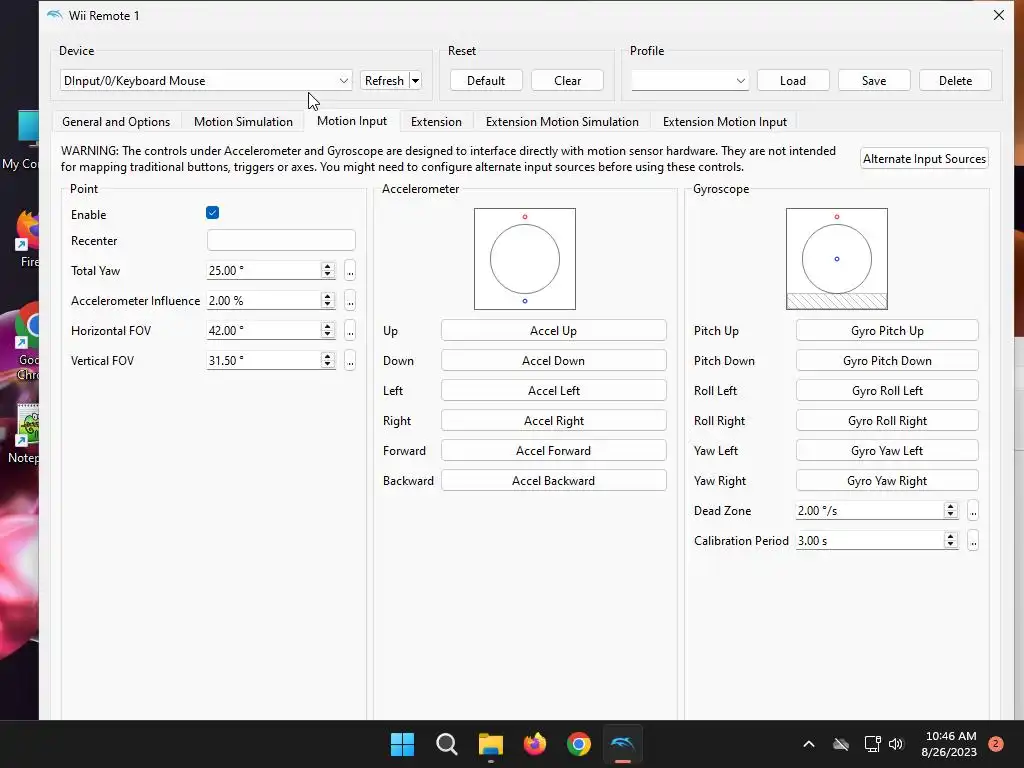Screen dimensions: 1024x768
Task: Map the Accel Up button
Action: coord(553,330)
